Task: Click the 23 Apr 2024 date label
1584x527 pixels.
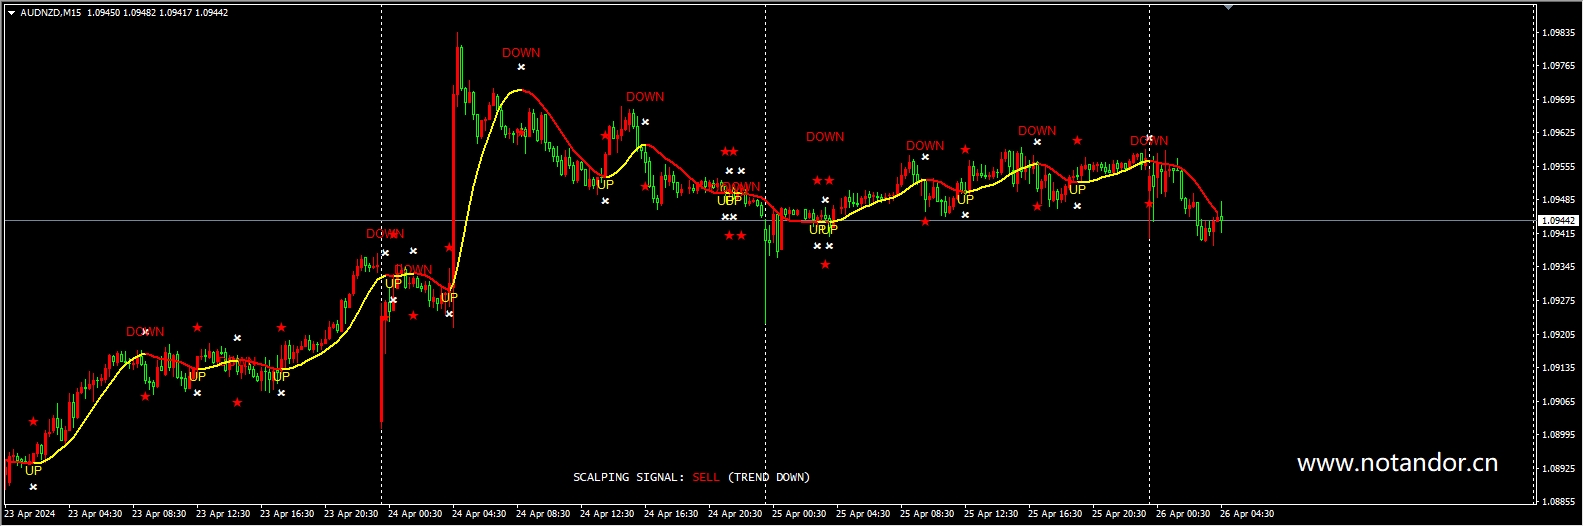Action: pos(30,514)
